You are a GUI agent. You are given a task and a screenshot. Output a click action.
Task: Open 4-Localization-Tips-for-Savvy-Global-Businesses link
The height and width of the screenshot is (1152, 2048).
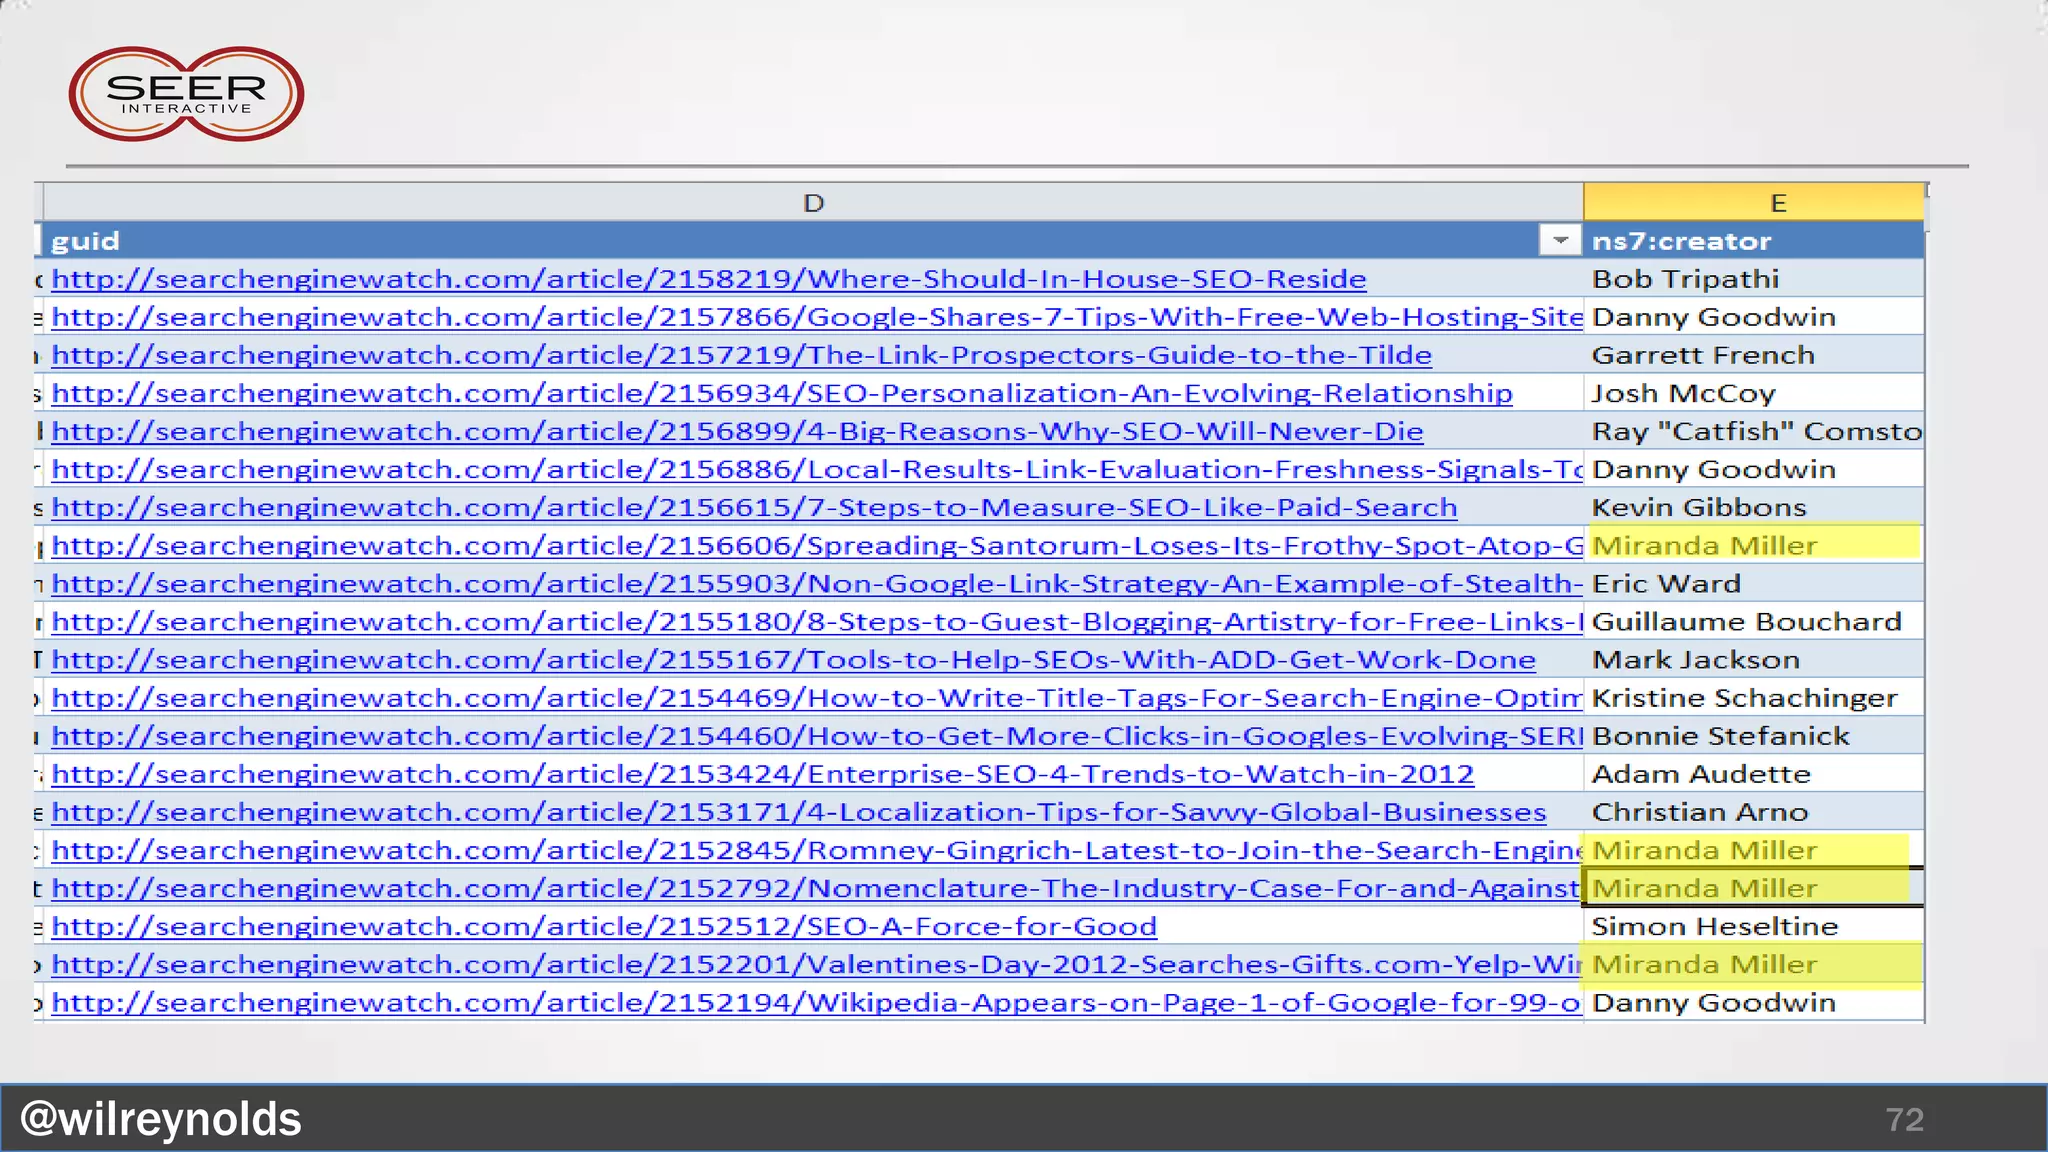[x=798, y=812]
